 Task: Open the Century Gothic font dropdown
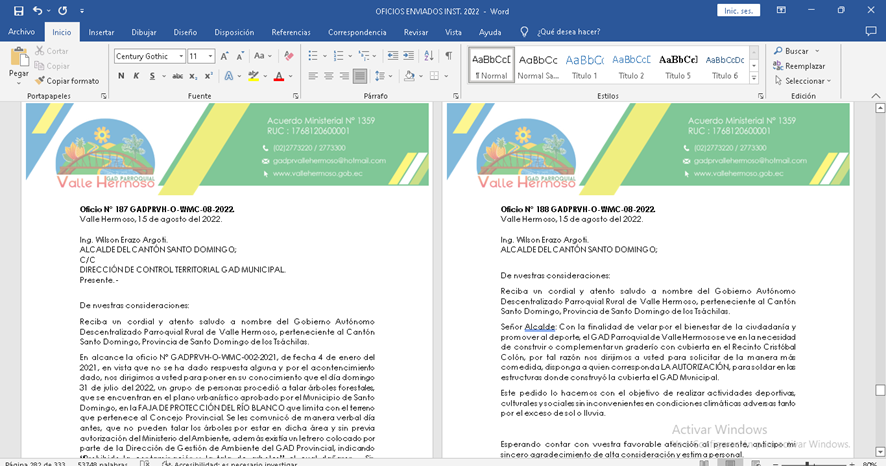(181, 57)
